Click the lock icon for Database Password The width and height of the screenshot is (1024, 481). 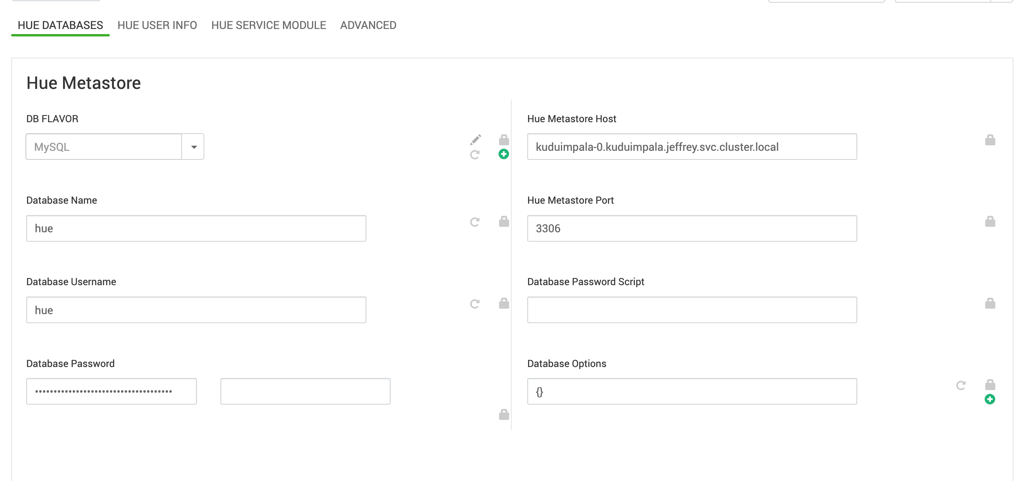pyautogui.click(x=504, y=414)
